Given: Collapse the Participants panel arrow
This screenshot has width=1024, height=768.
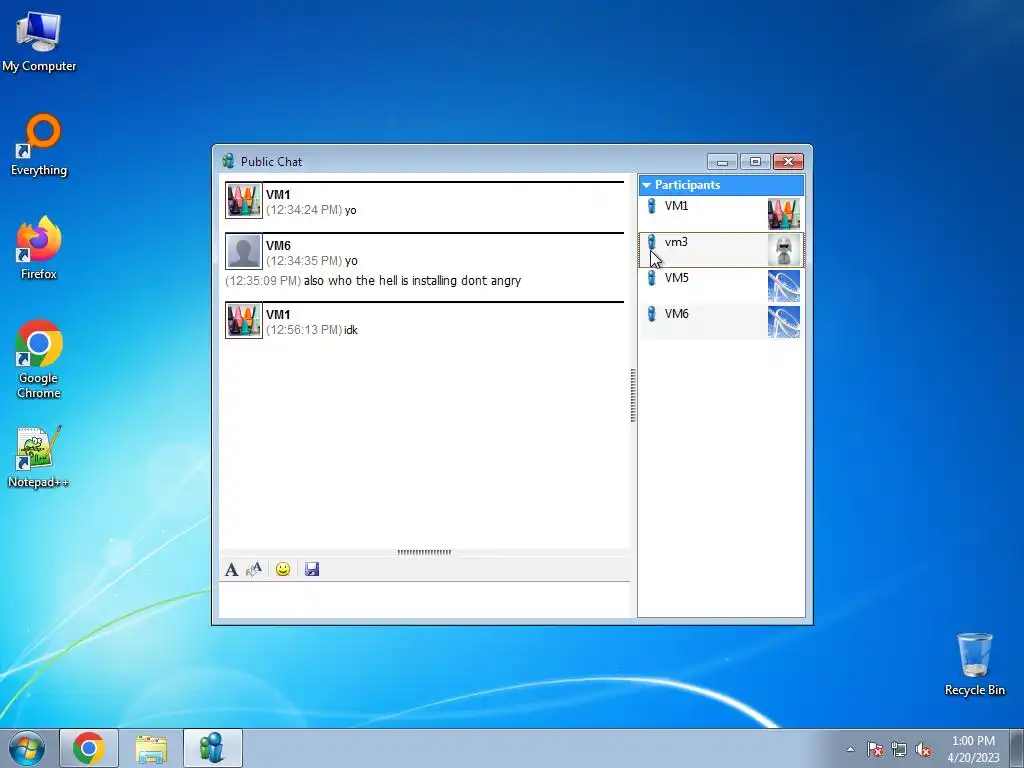Looking at the screenshot, I should 647,185.
